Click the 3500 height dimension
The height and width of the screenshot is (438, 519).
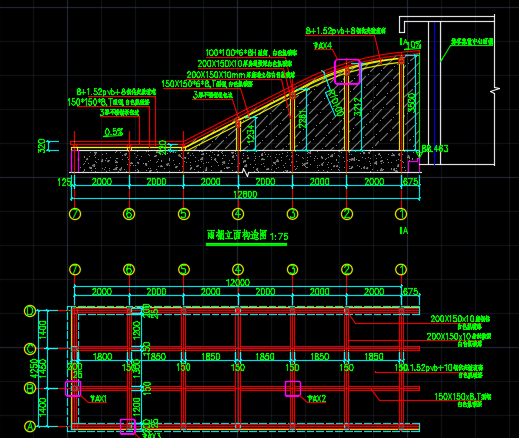[x=412, y=103]
